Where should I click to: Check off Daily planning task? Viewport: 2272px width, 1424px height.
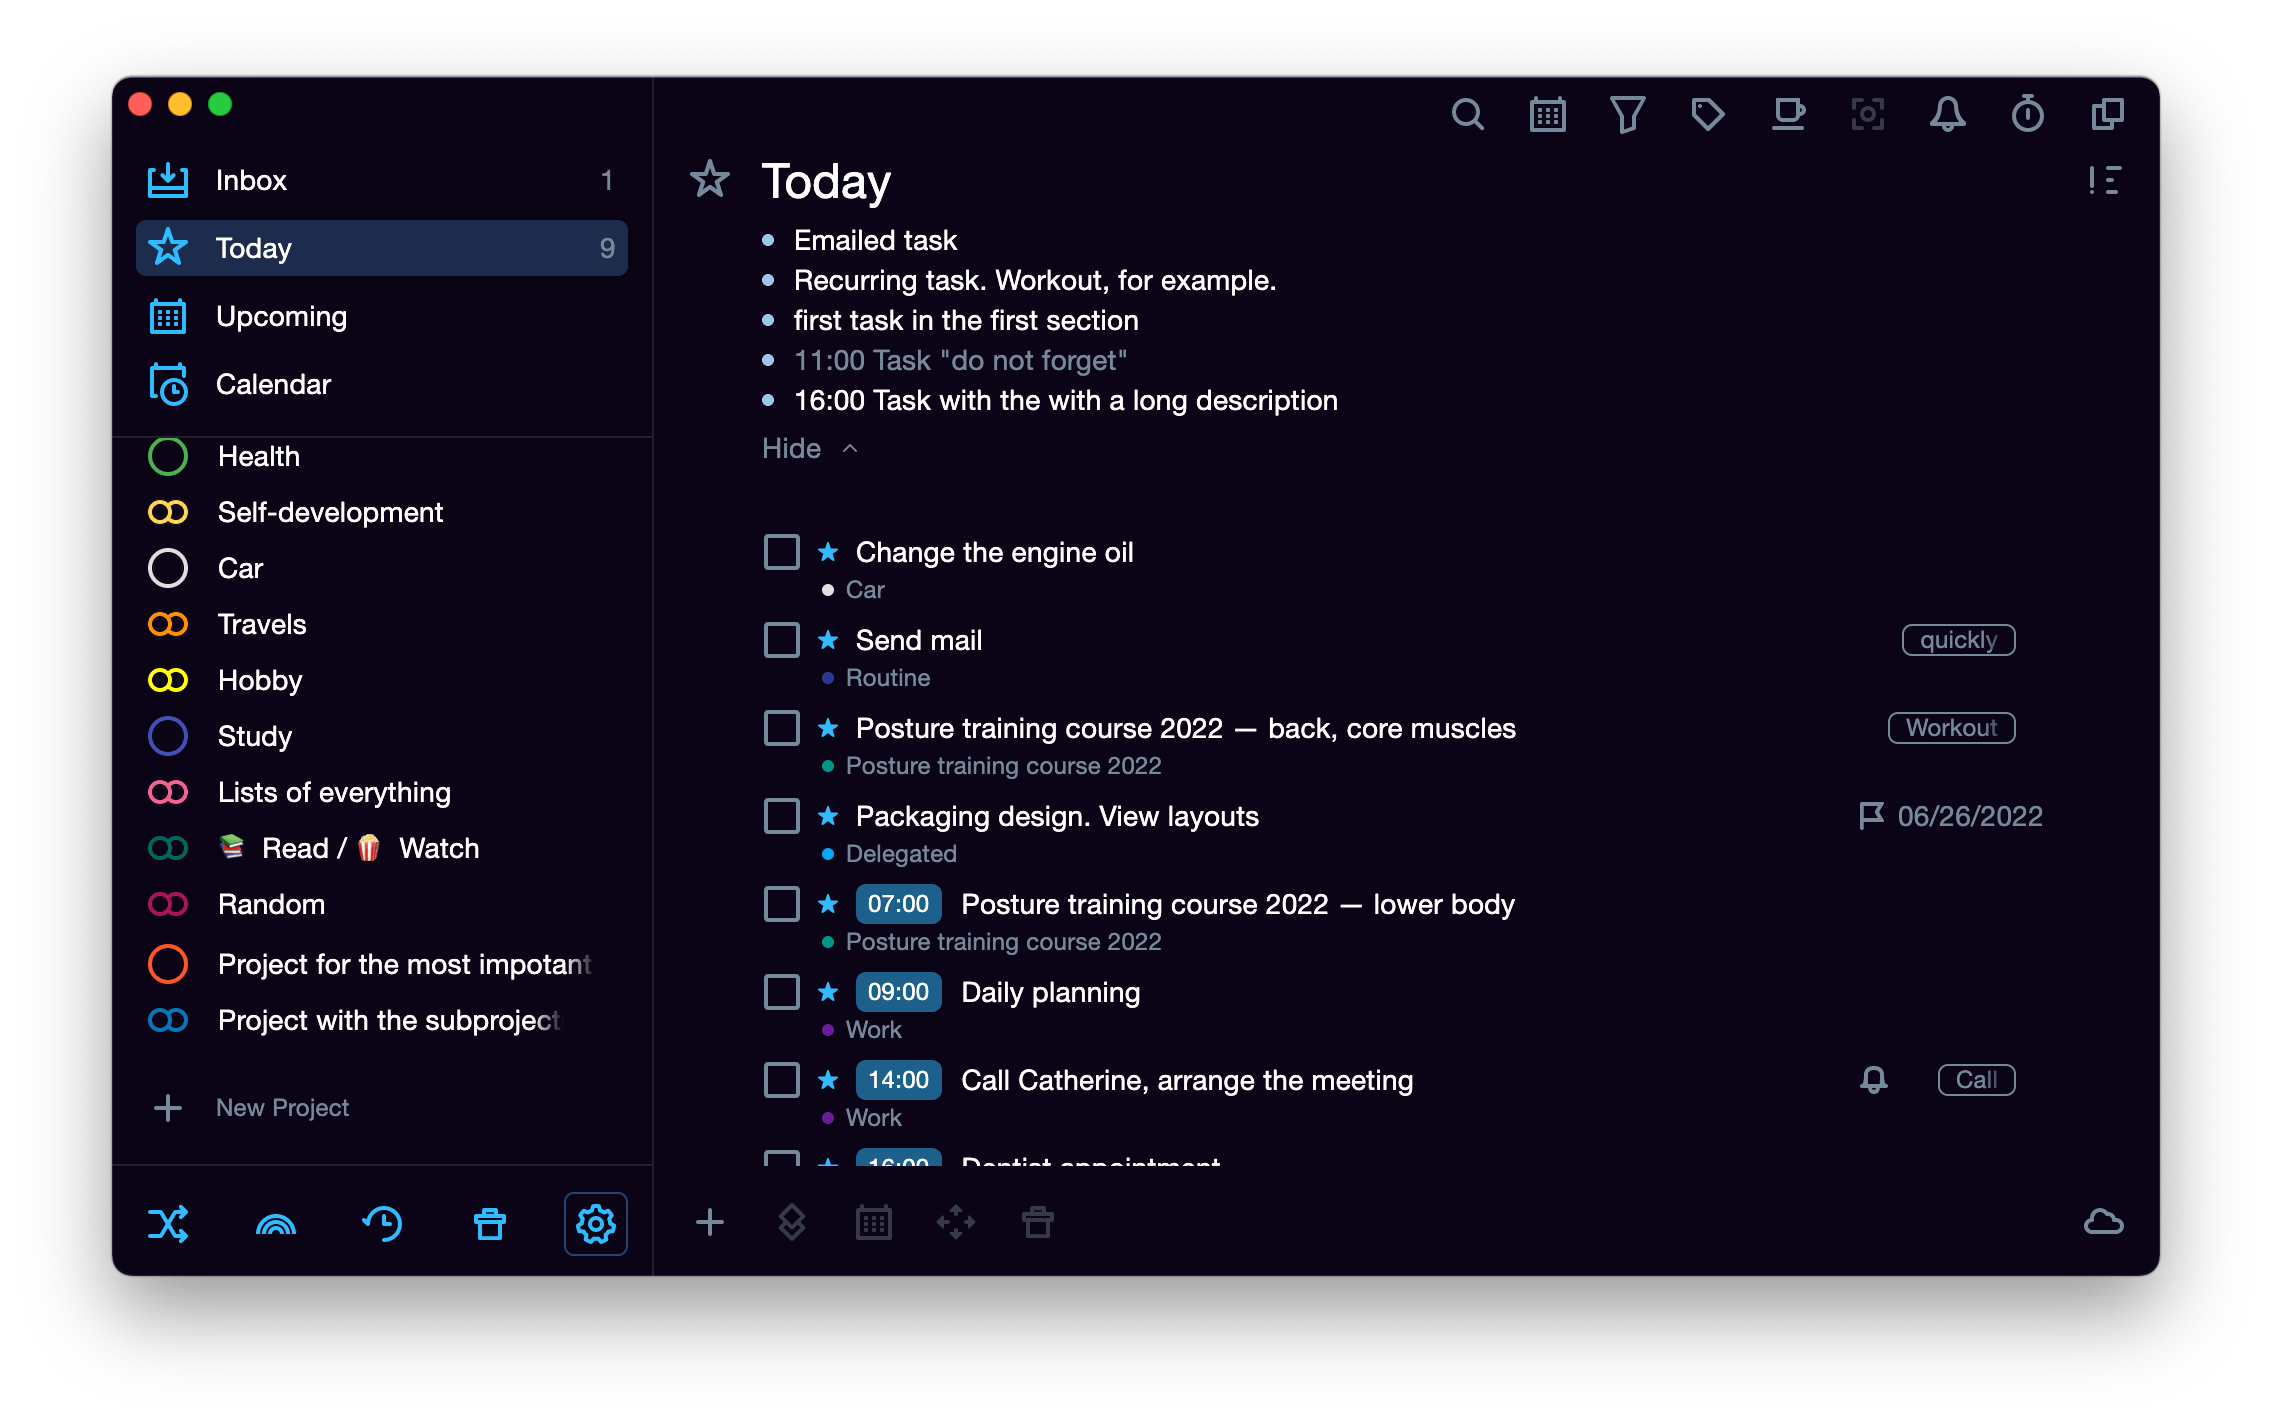[782, 992]
